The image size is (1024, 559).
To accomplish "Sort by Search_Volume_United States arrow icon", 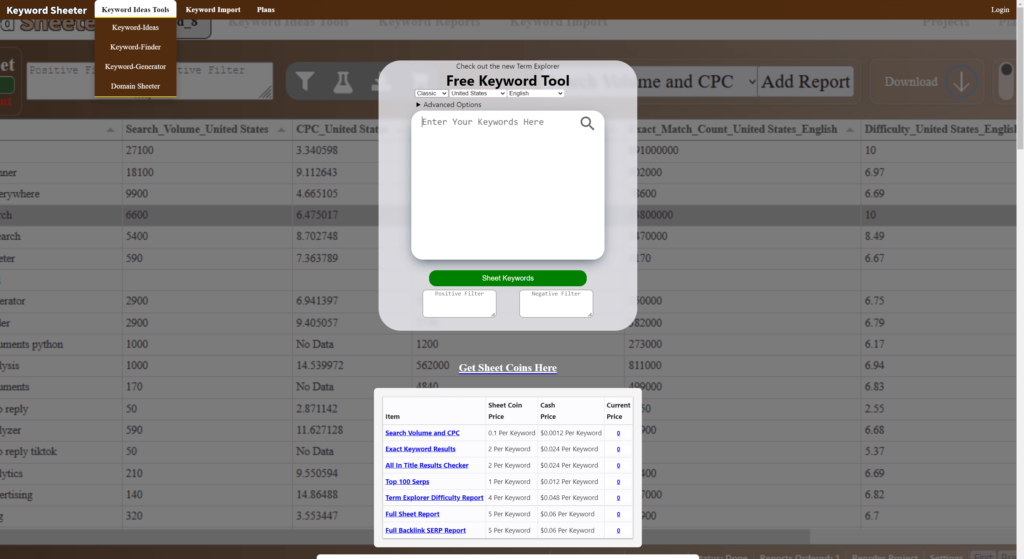I will click(281, 130).
